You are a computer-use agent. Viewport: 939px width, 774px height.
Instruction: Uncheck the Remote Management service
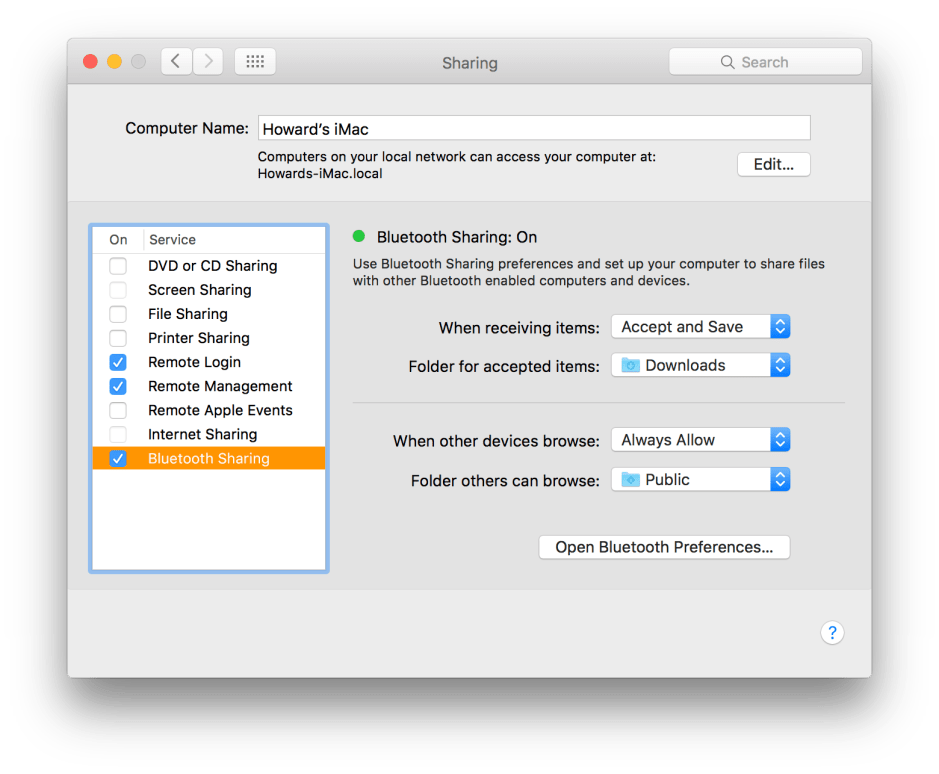(118, 386)
